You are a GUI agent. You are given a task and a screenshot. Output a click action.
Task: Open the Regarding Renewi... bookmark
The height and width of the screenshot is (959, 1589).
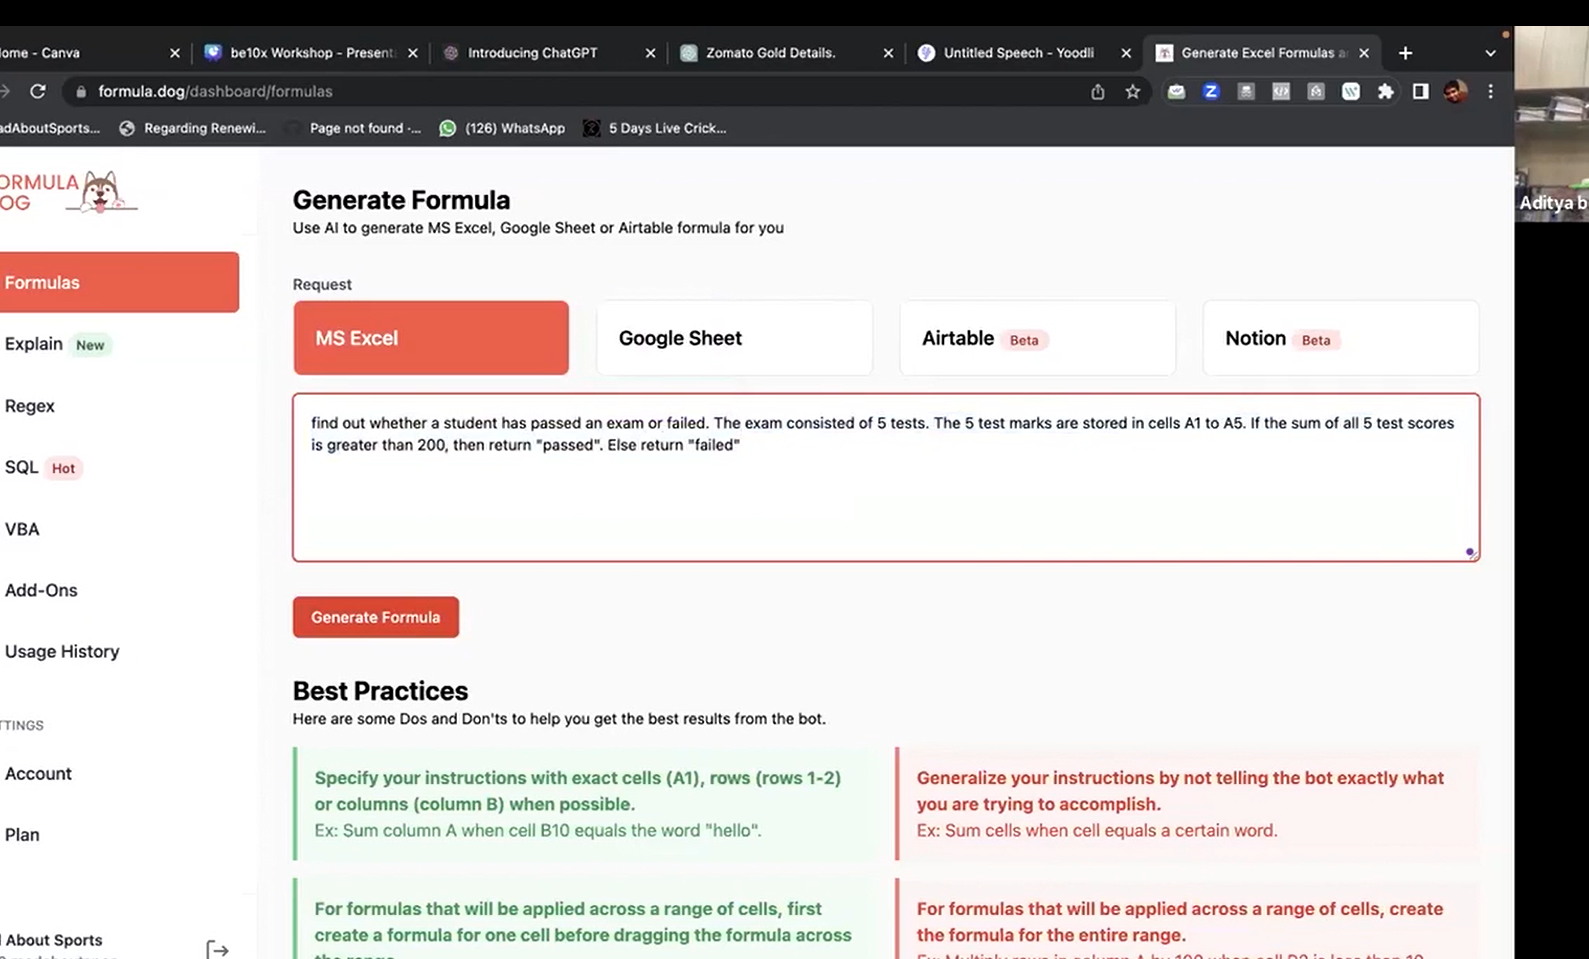[192, 128]
